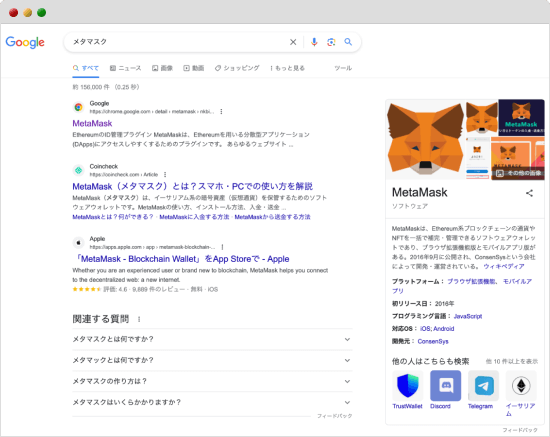This screenshot has height=437, width=550.
Task: Expand the question メタマックとは何ですか？
Action: pos(212,360)
